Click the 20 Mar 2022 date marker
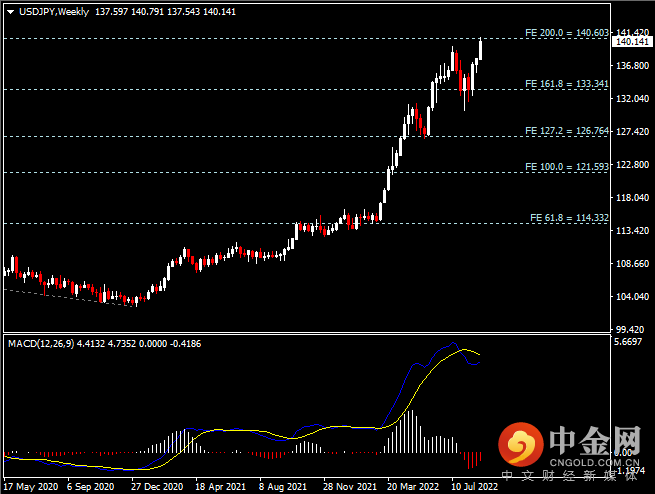The image size is (655, 494). pyautogui.click(x=413, y=486)
